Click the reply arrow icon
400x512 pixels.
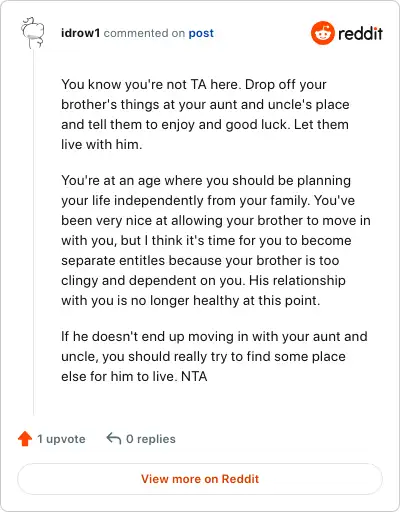(113, 438)
